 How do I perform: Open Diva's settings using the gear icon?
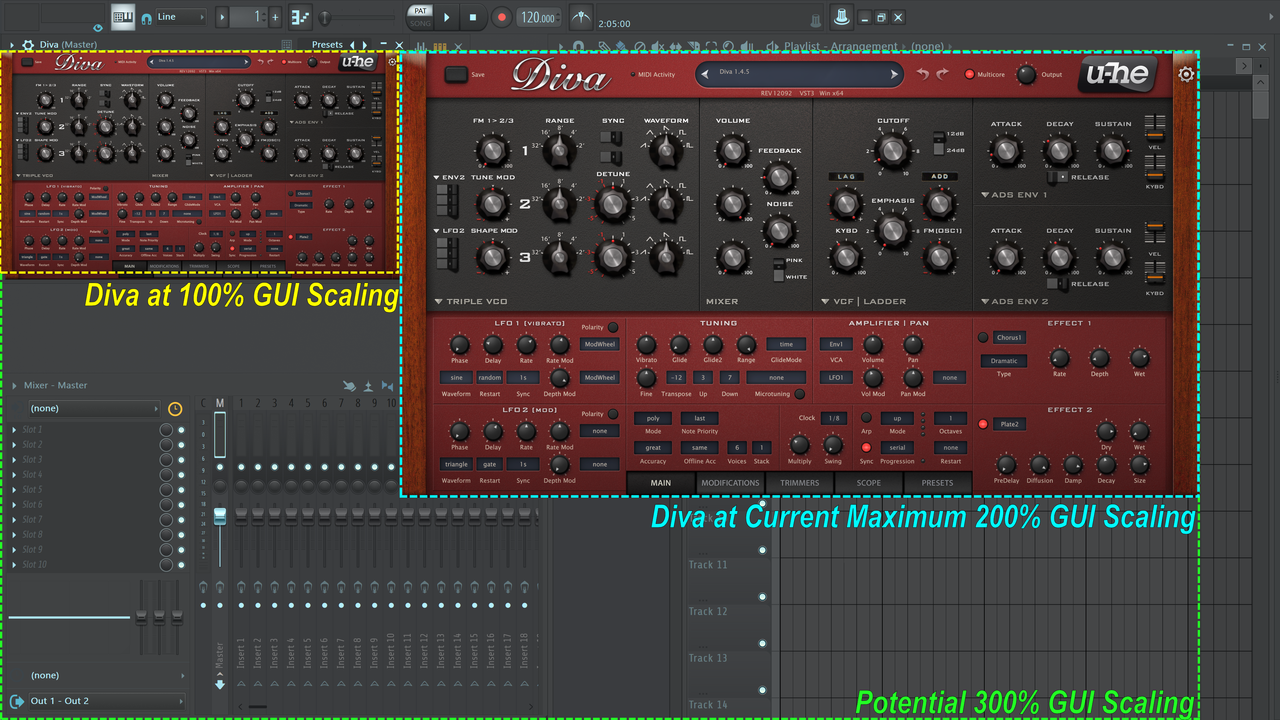point(1186,74)
